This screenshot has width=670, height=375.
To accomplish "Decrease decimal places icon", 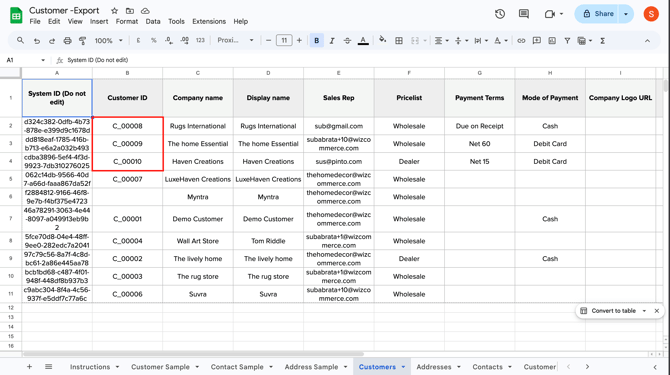I will tap(169, 41).
